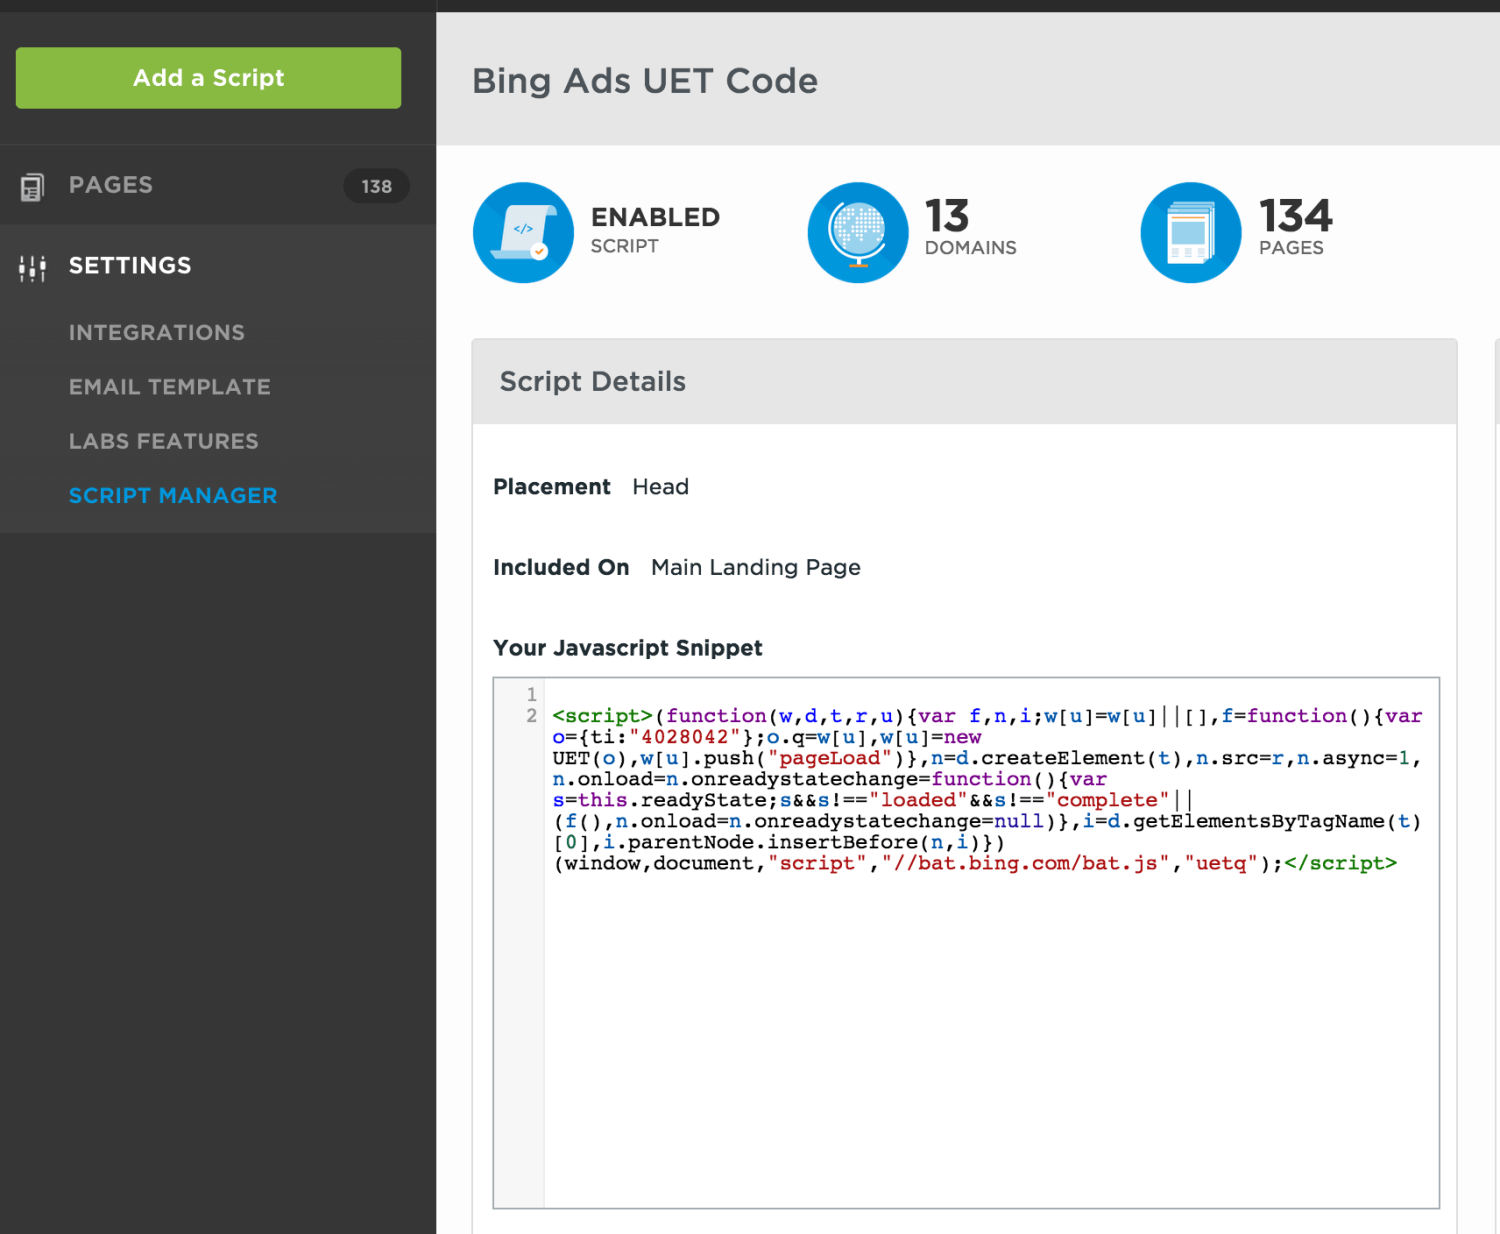The height and width of the screenshot is (1234, 1500).
Task: Click the Placement label
Action: tap(552, 487)
